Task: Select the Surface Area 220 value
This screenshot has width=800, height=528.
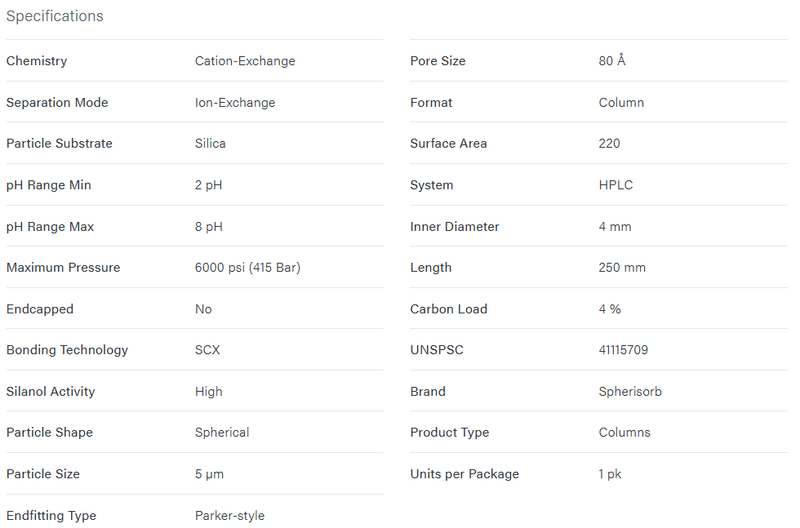Action: coord(609,143)
